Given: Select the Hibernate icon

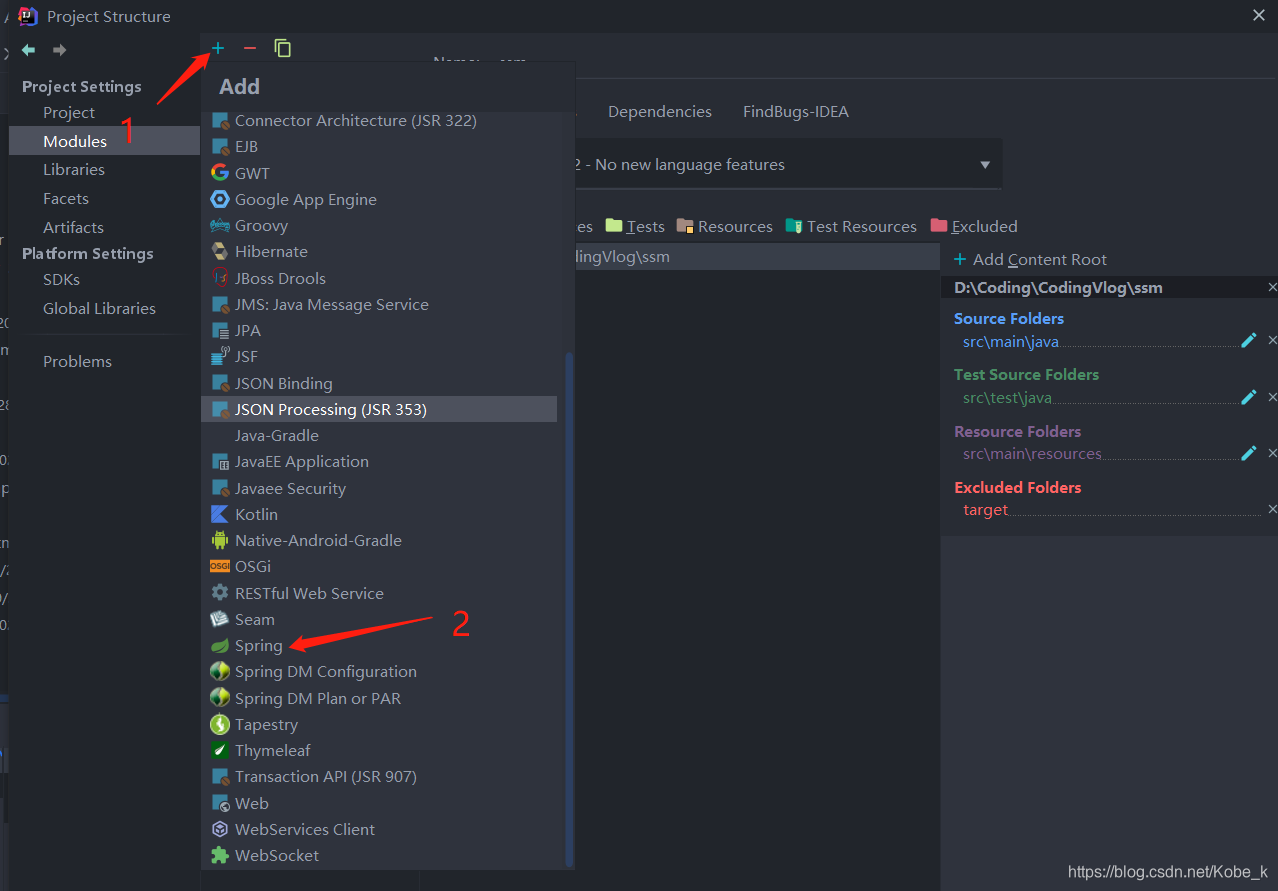Looking at the screenshot, I should [220, 252].
